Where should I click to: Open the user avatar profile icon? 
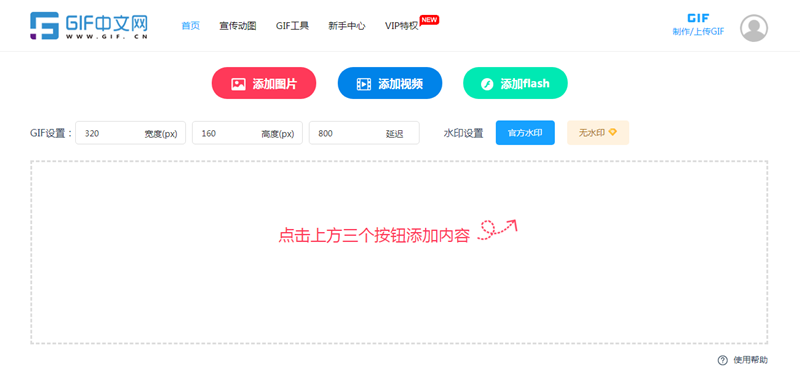point(754,28)
